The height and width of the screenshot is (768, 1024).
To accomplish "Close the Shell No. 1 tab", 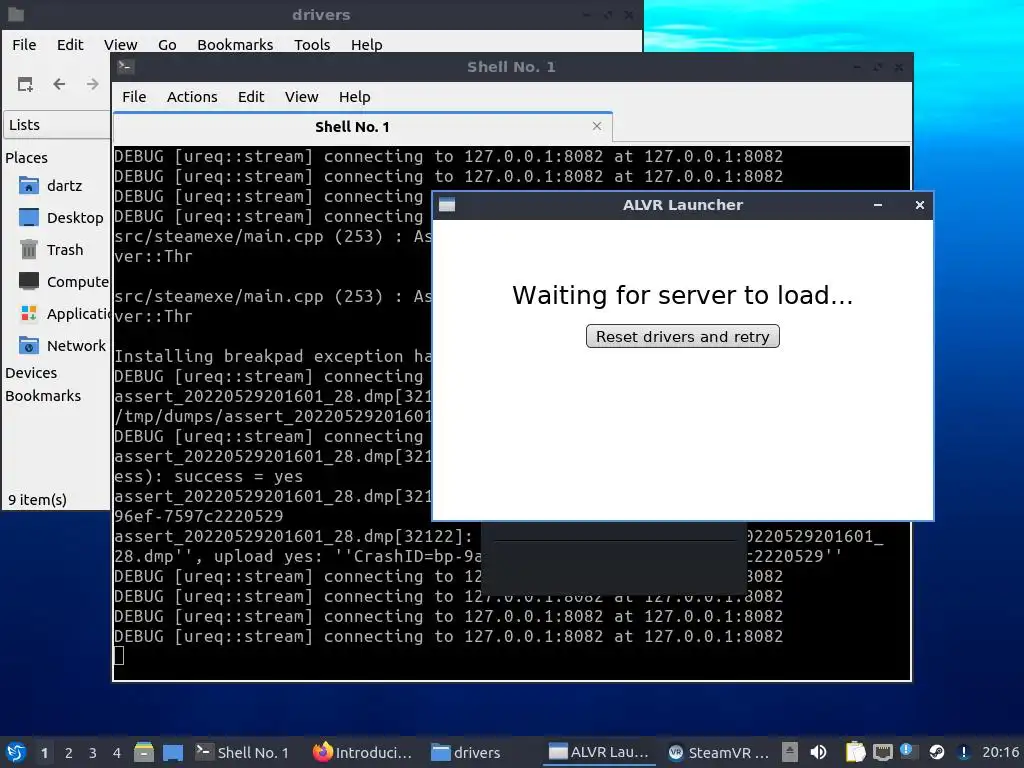I will 596,126.
